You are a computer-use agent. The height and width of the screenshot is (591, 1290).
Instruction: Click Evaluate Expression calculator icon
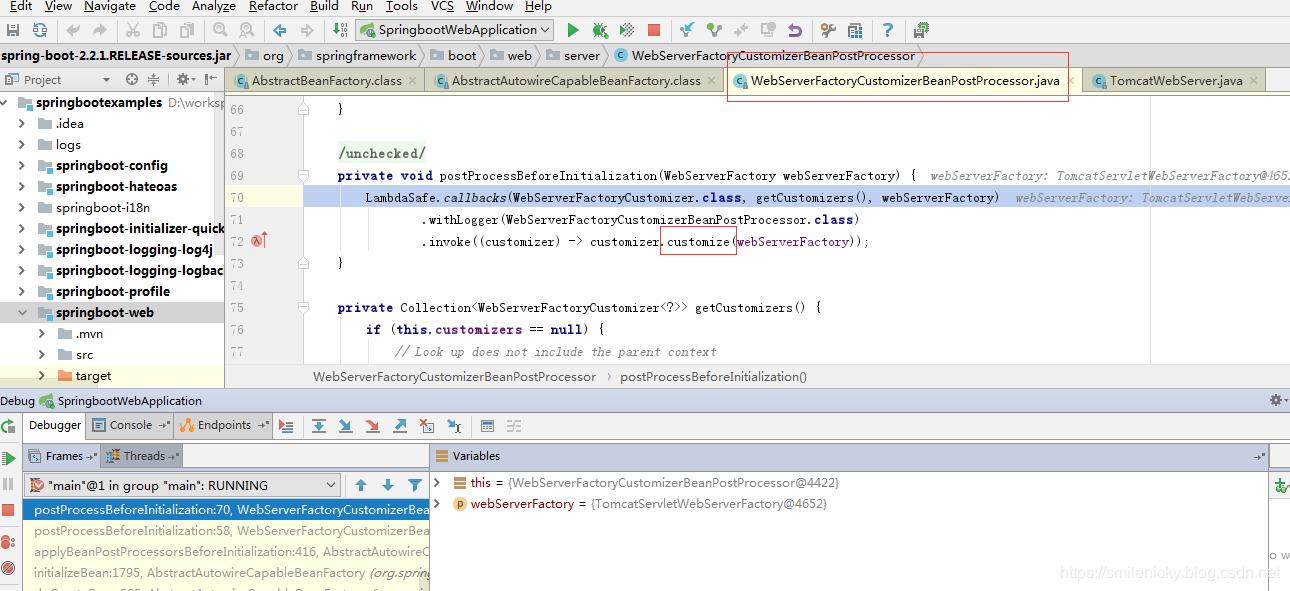(487, 426)
